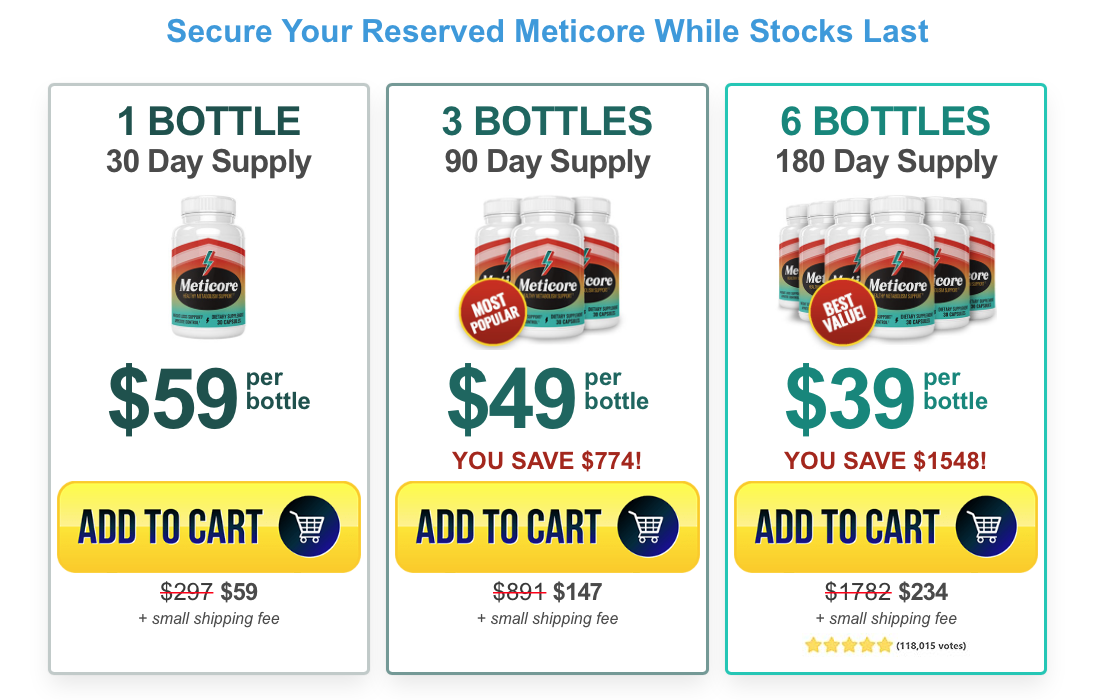Click the cart icon under 1 Bottle
The image size is (1100, 700).
309,526
